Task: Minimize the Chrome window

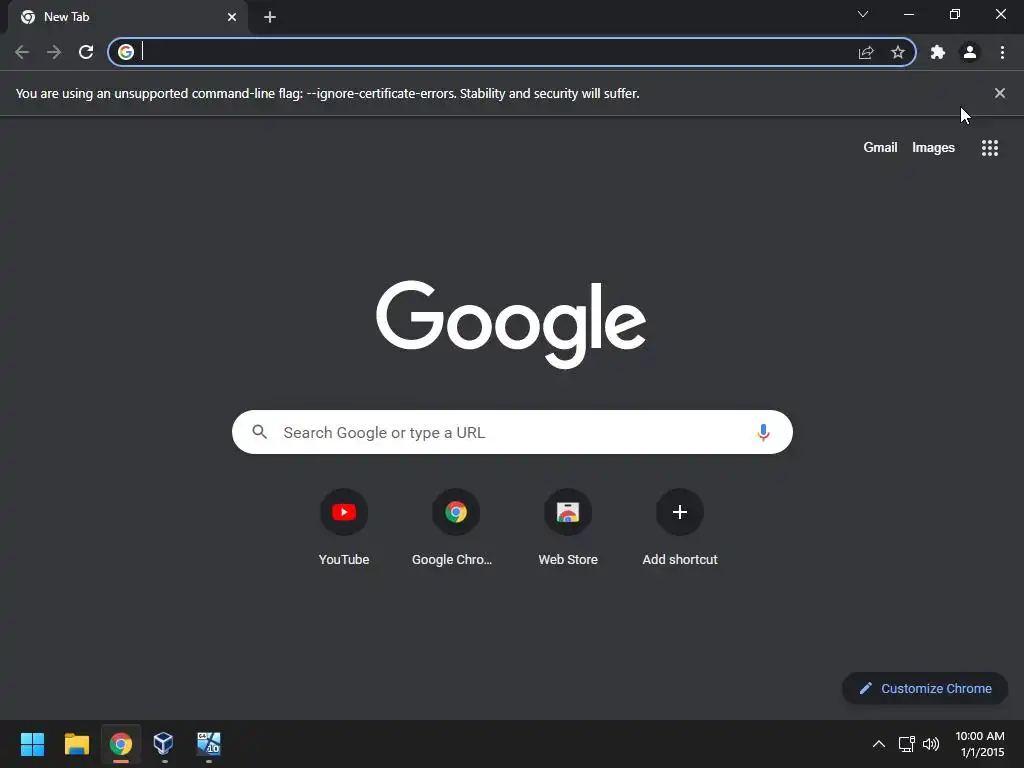Action: click(x=909, y=14)
